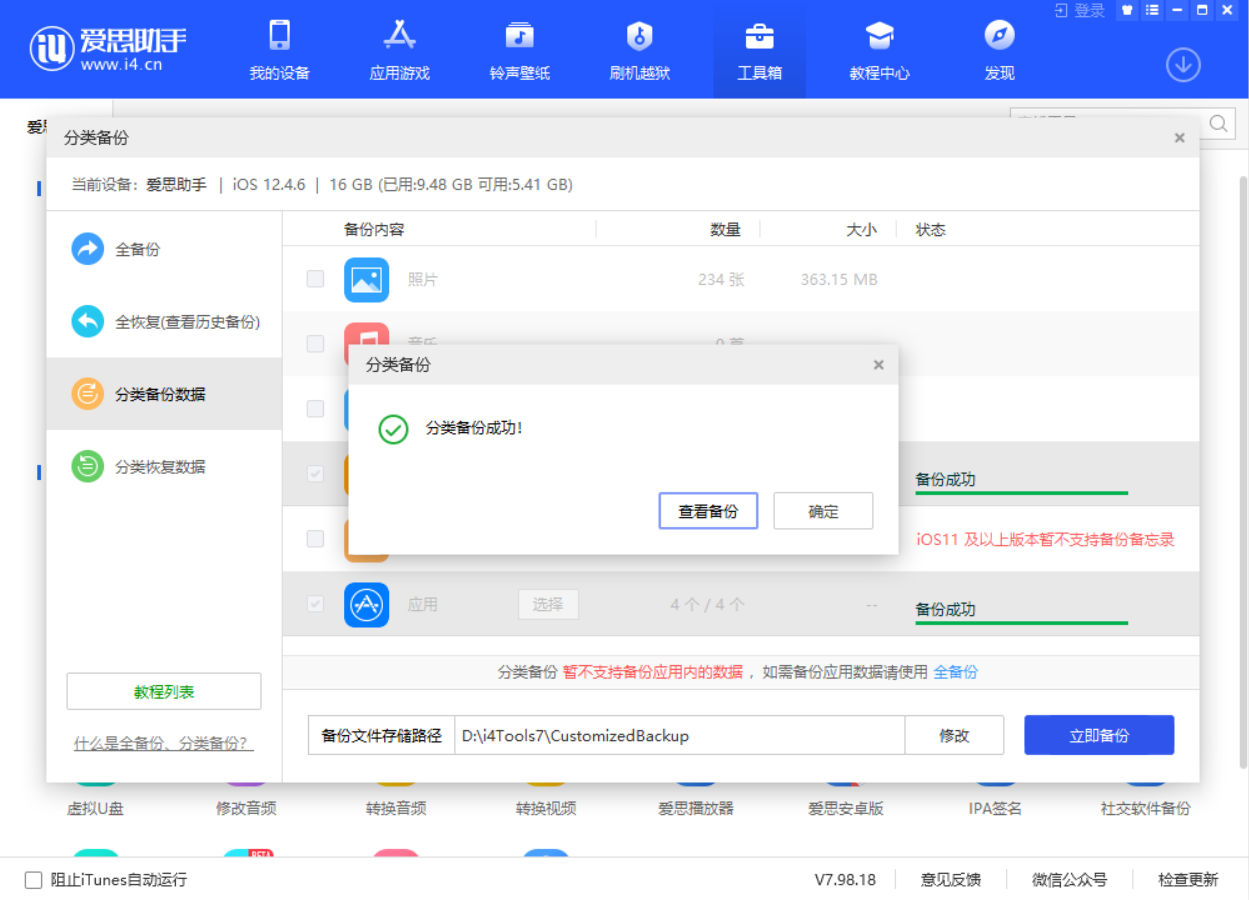Click the download arrow below the window controls
This screenshot has height=900, width=1249.
(1183, 64)
